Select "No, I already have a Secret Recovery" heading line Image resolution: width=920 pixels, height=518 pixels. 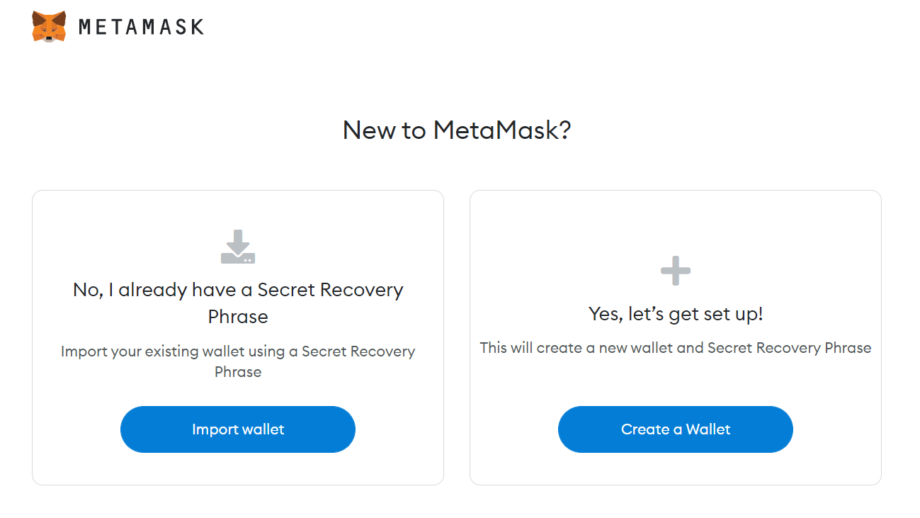(x=238, y=290)
